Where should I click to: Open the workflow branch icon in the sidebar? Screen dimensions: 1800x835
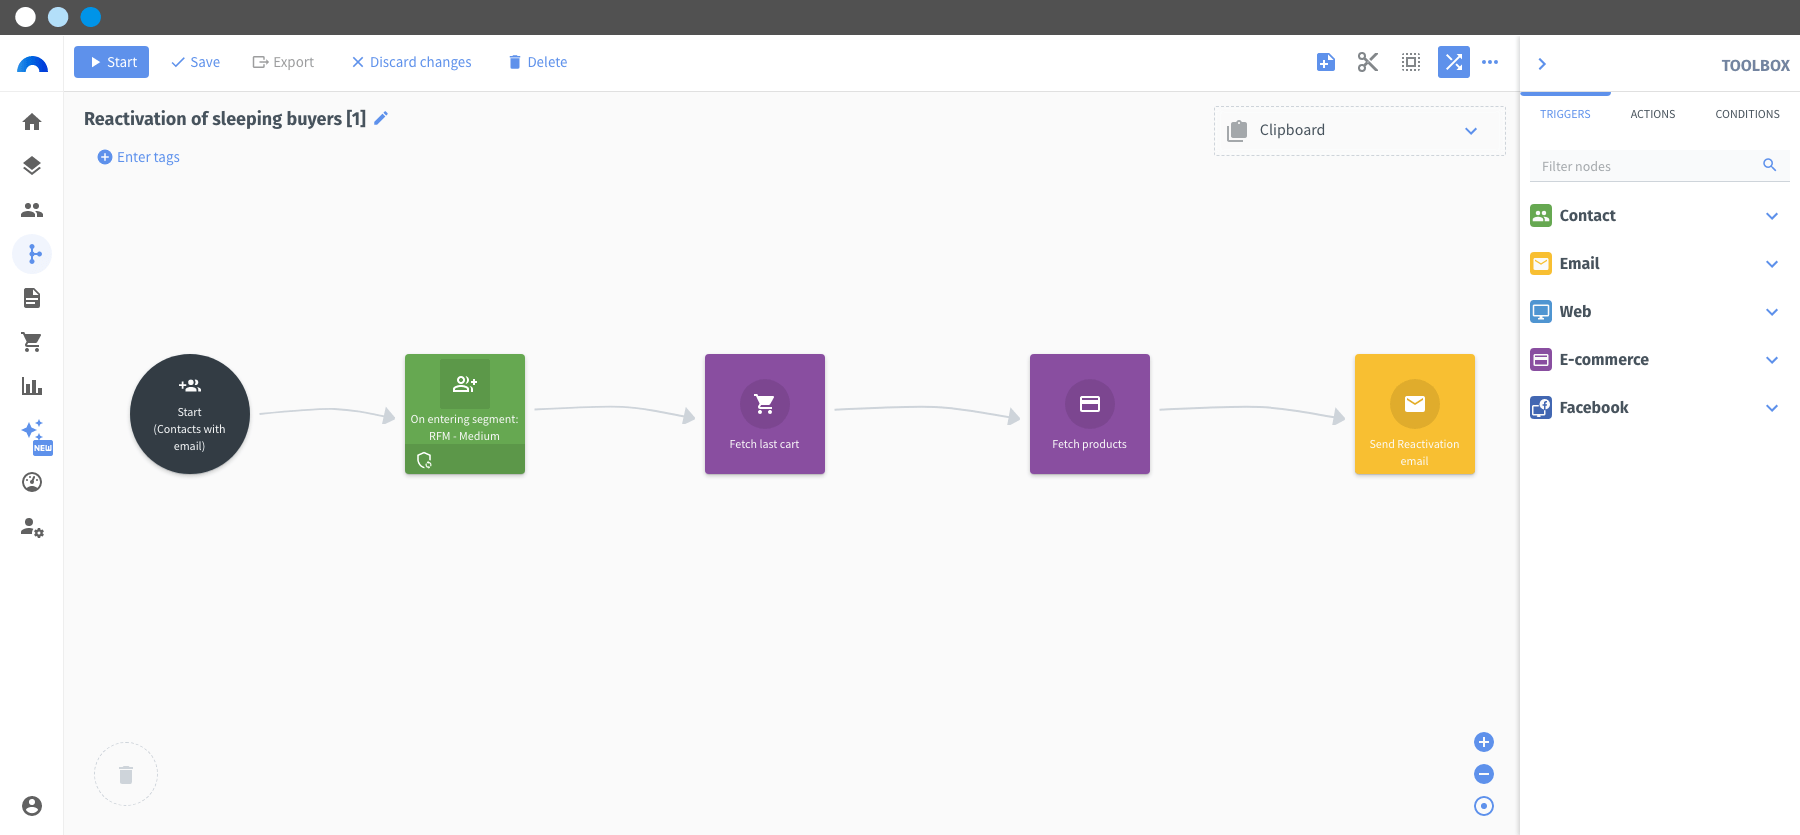32,254
